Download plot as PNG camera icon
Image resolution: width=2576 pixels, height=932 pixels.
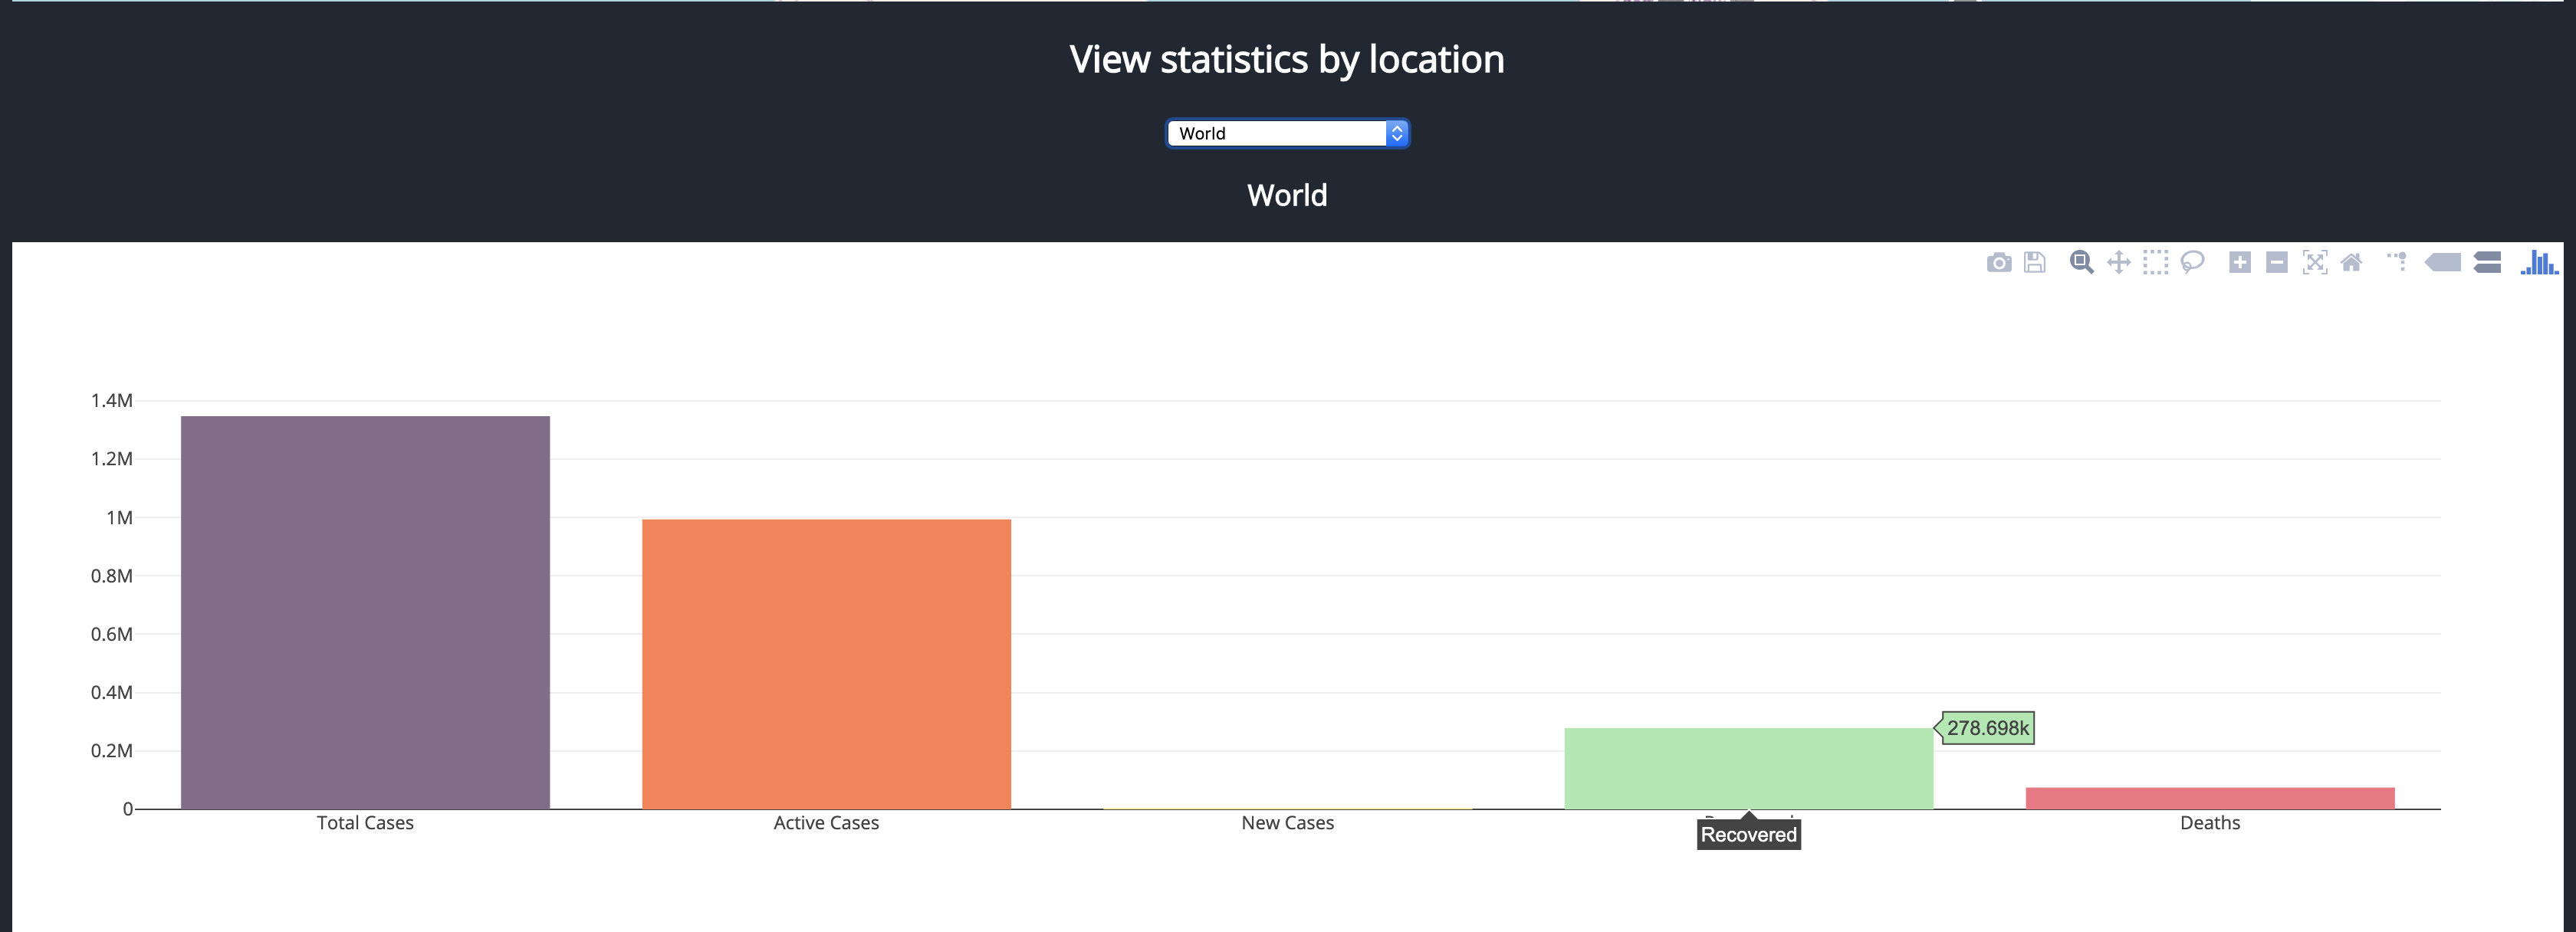click(1998, 263)
